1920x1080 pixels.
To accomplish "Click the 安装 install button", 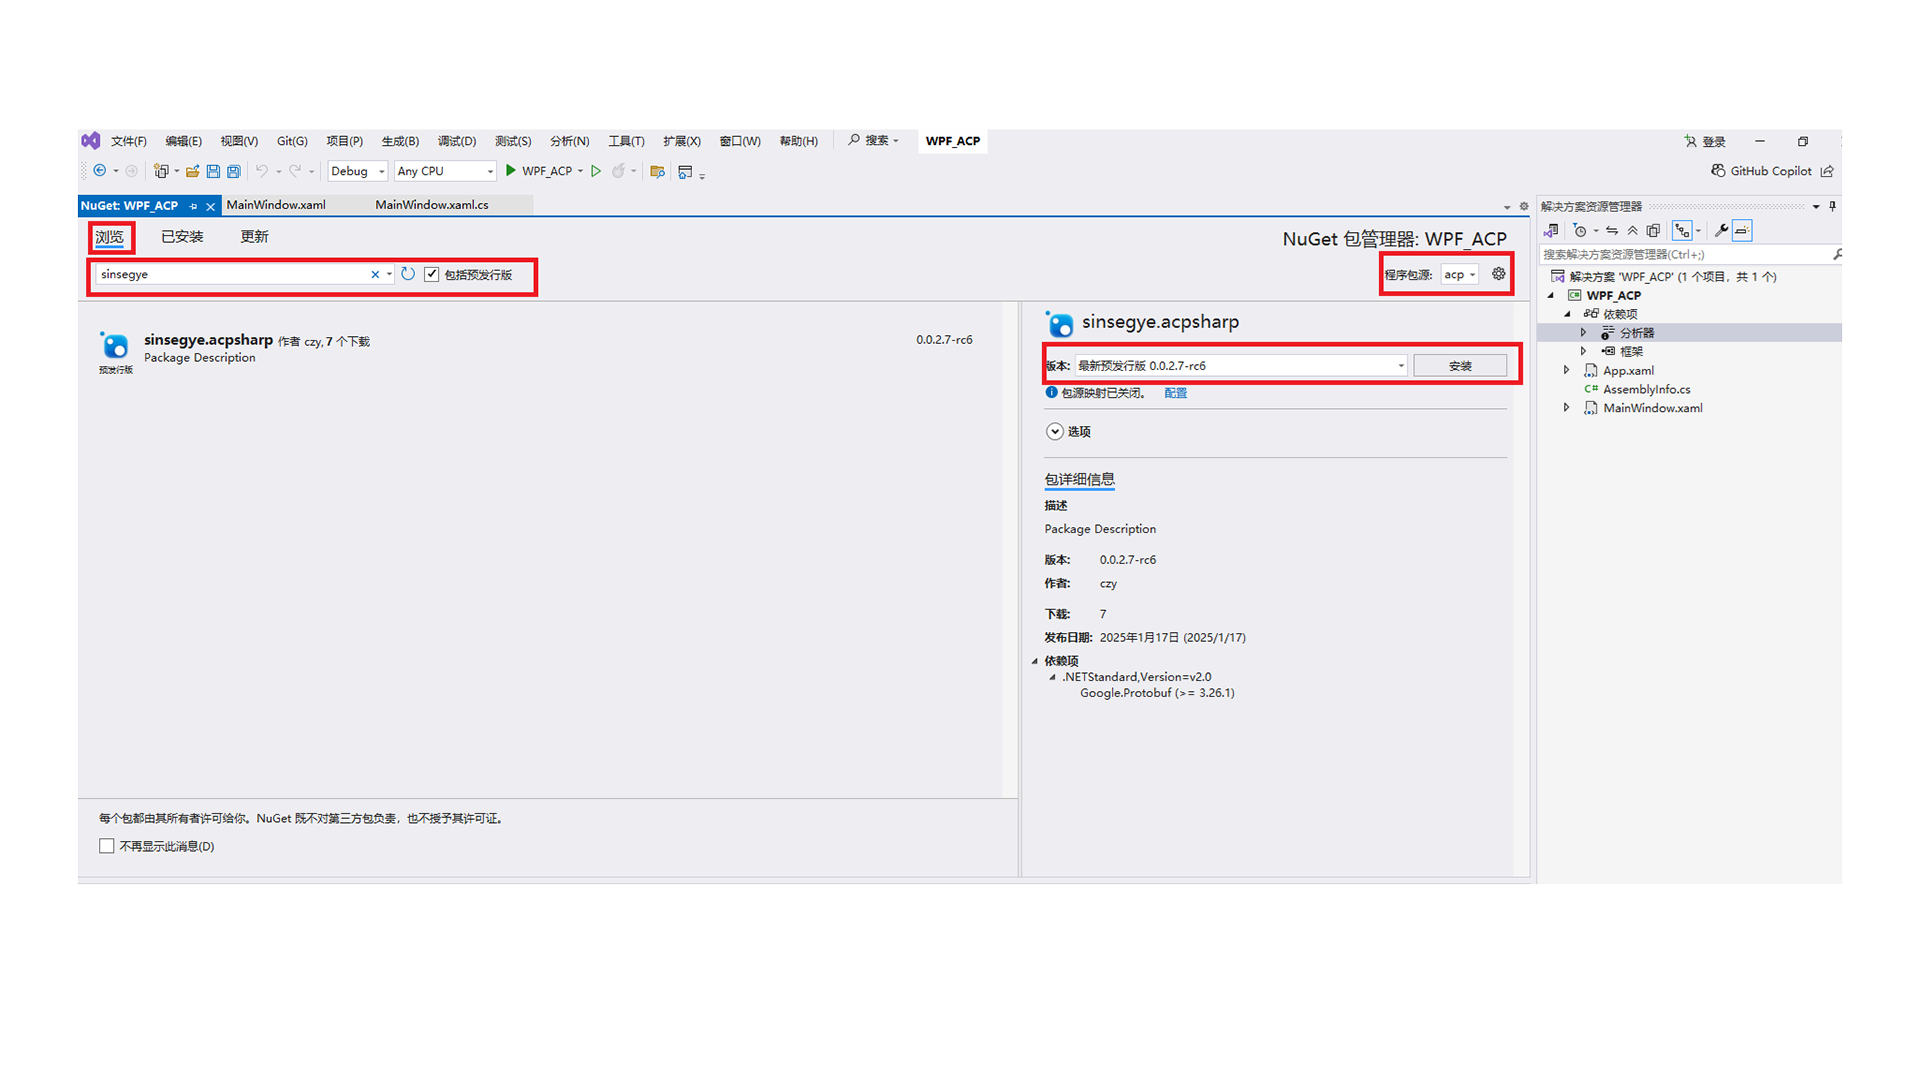I will pyautogui.click(x=1459, y=366).
